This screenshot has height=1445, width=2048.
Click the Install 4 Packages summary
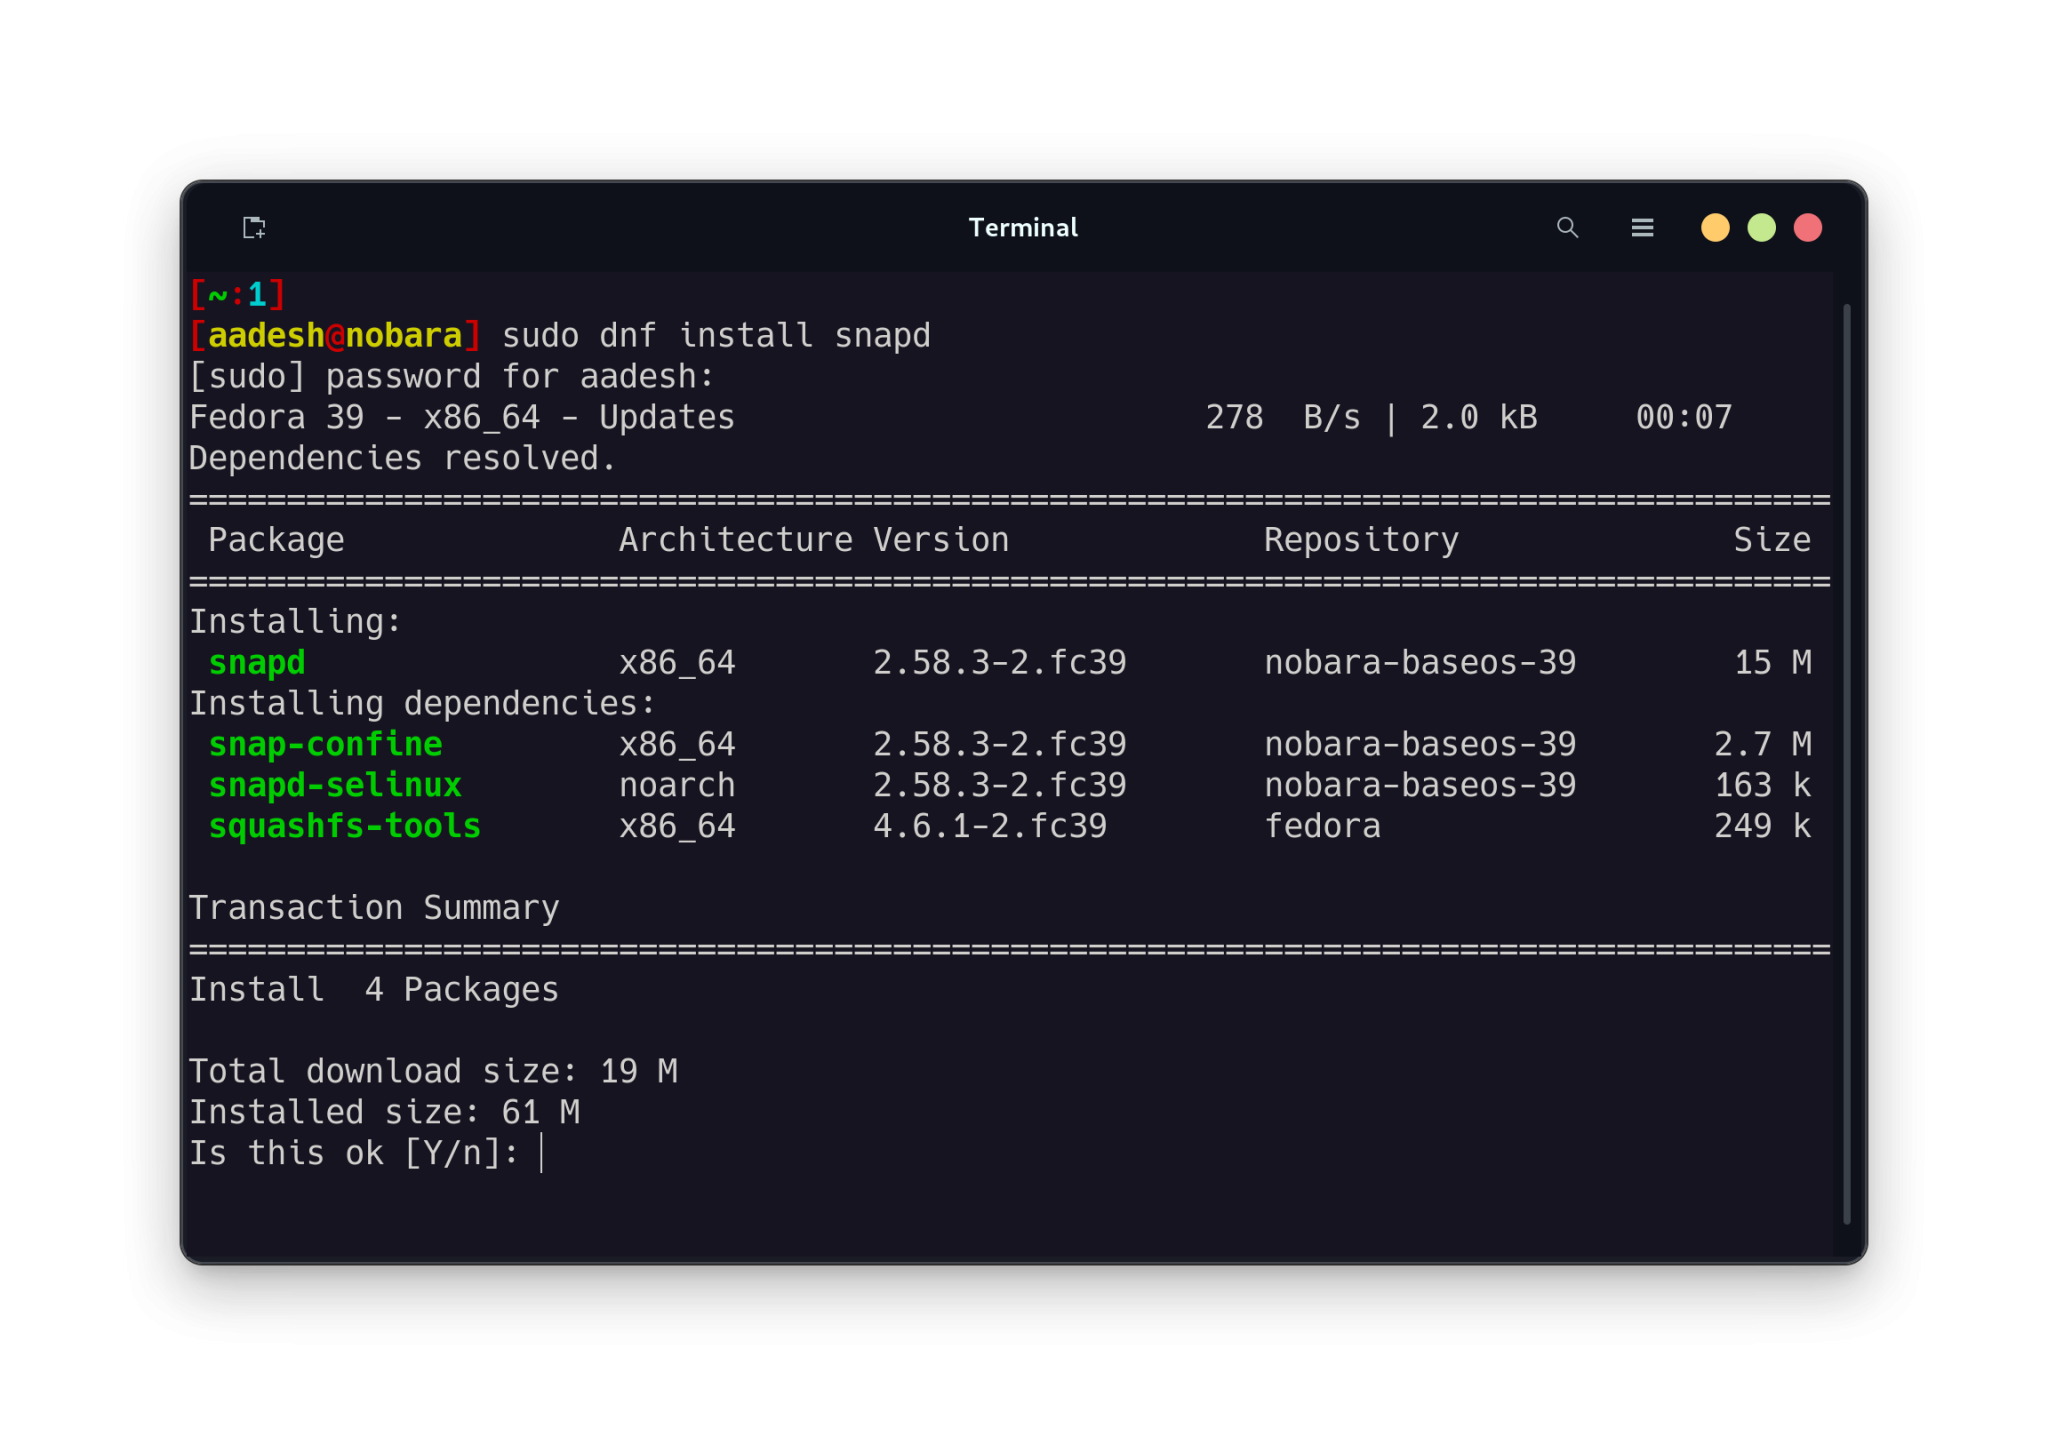(374, 989)
